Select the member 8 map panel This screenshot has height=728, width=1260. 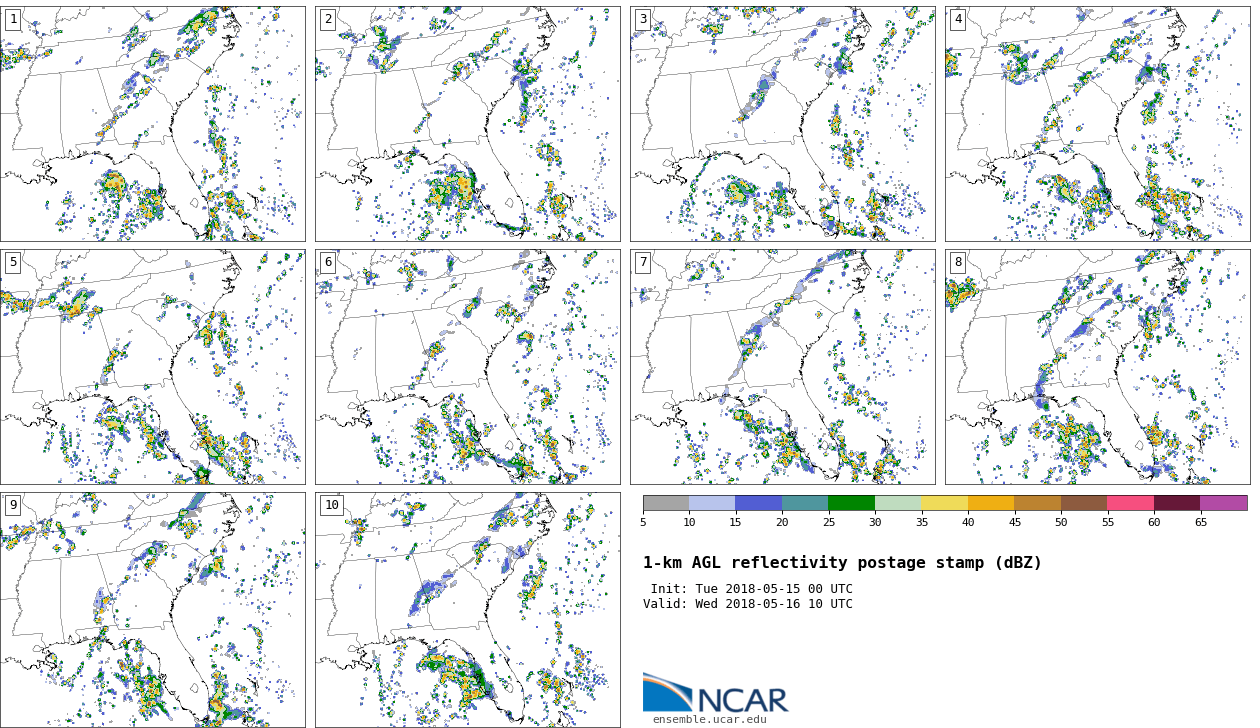[x=1098, y=367]
